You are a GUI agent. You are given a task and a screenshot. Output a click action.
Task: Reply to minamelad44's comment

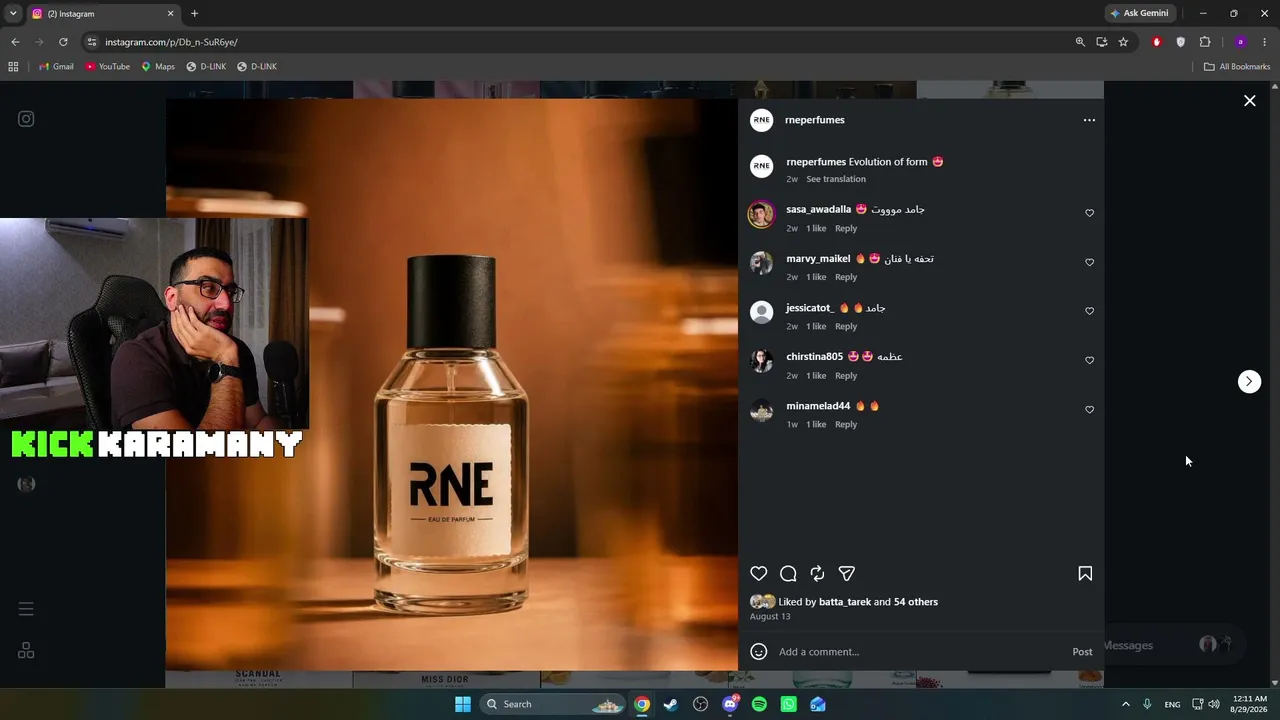pyautogui.click(x=846, y=424)
